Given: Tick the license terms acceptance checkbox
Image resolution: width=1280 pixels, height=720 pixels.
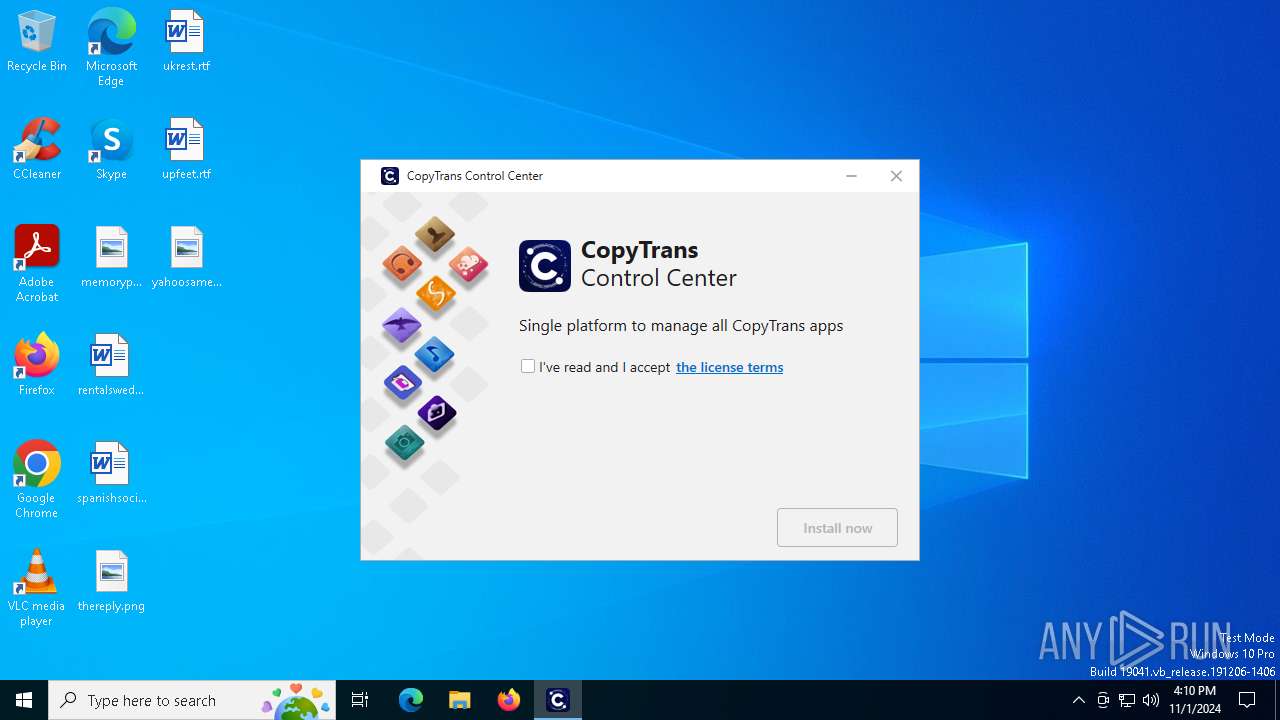Looking at the screenshot, I should pyautogui.click(x=528, y=366).
